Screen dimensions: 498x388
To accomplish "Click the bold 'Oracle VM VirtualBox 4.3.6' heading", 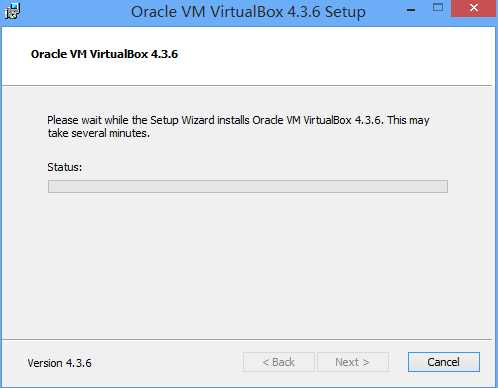I will click(104, 54).
